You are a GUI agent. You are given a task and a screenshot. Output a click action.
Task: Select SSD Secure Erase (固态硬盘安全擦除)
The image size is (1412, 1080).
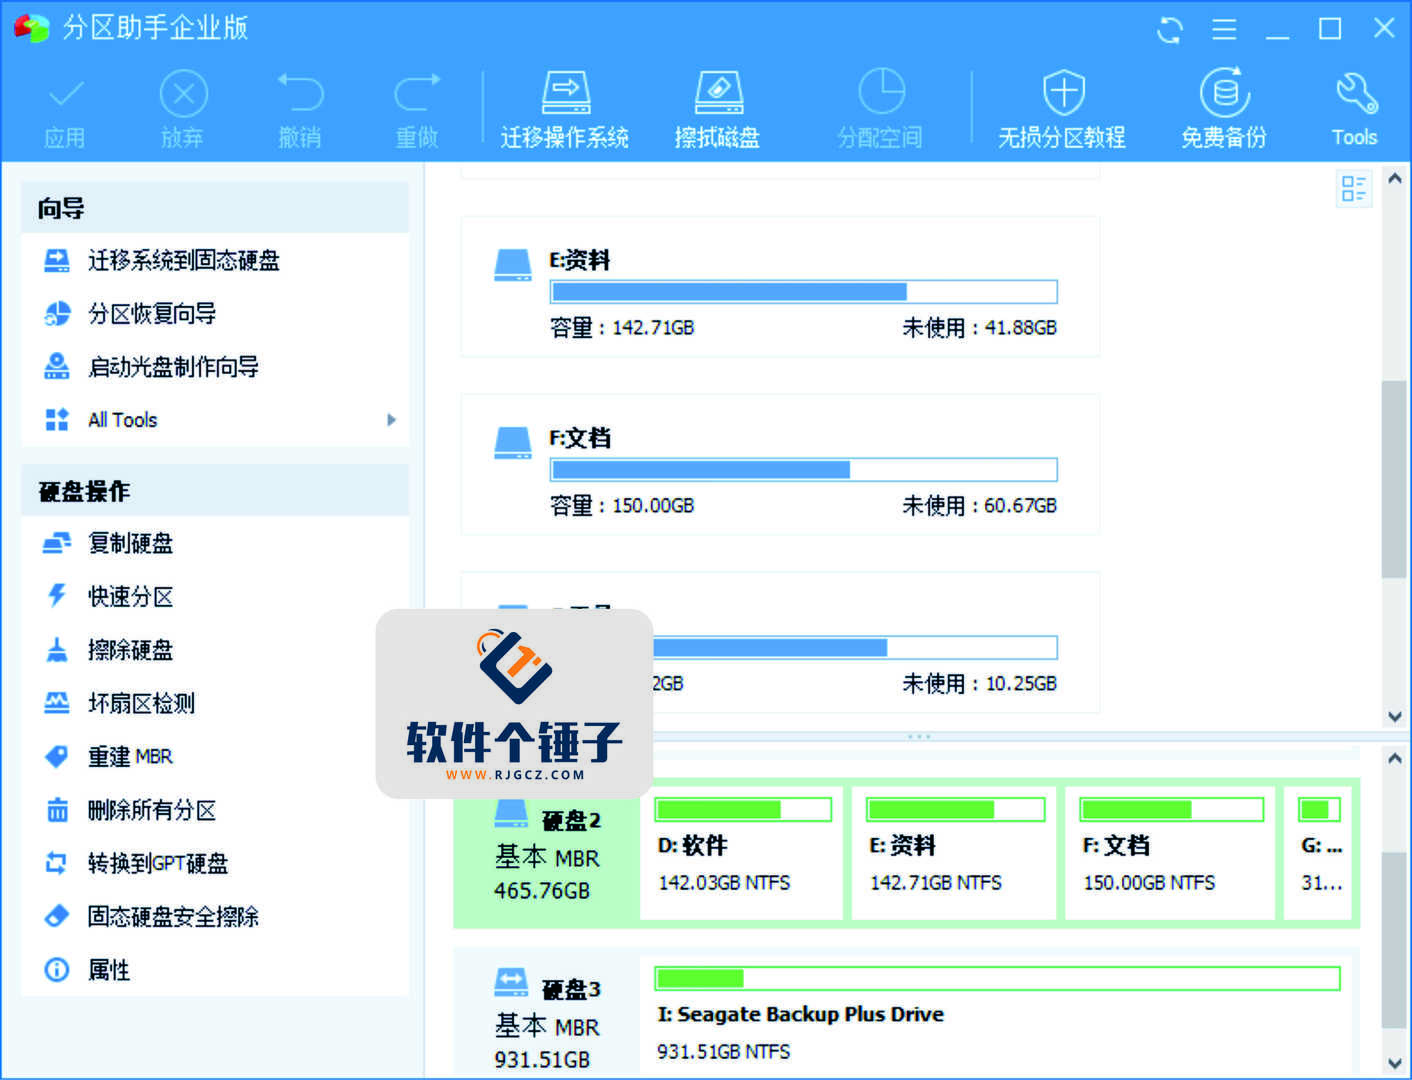click(x=215, y=916)
